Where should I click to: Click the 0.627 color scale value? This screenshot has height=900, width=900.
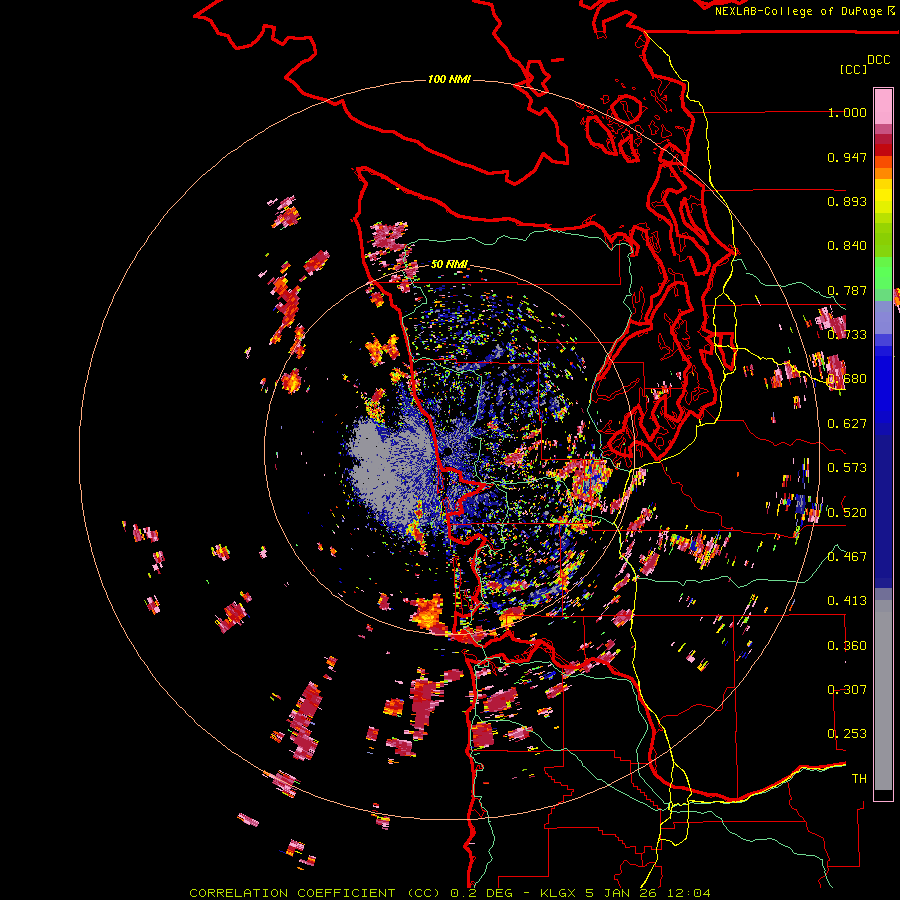coord(847,424)
